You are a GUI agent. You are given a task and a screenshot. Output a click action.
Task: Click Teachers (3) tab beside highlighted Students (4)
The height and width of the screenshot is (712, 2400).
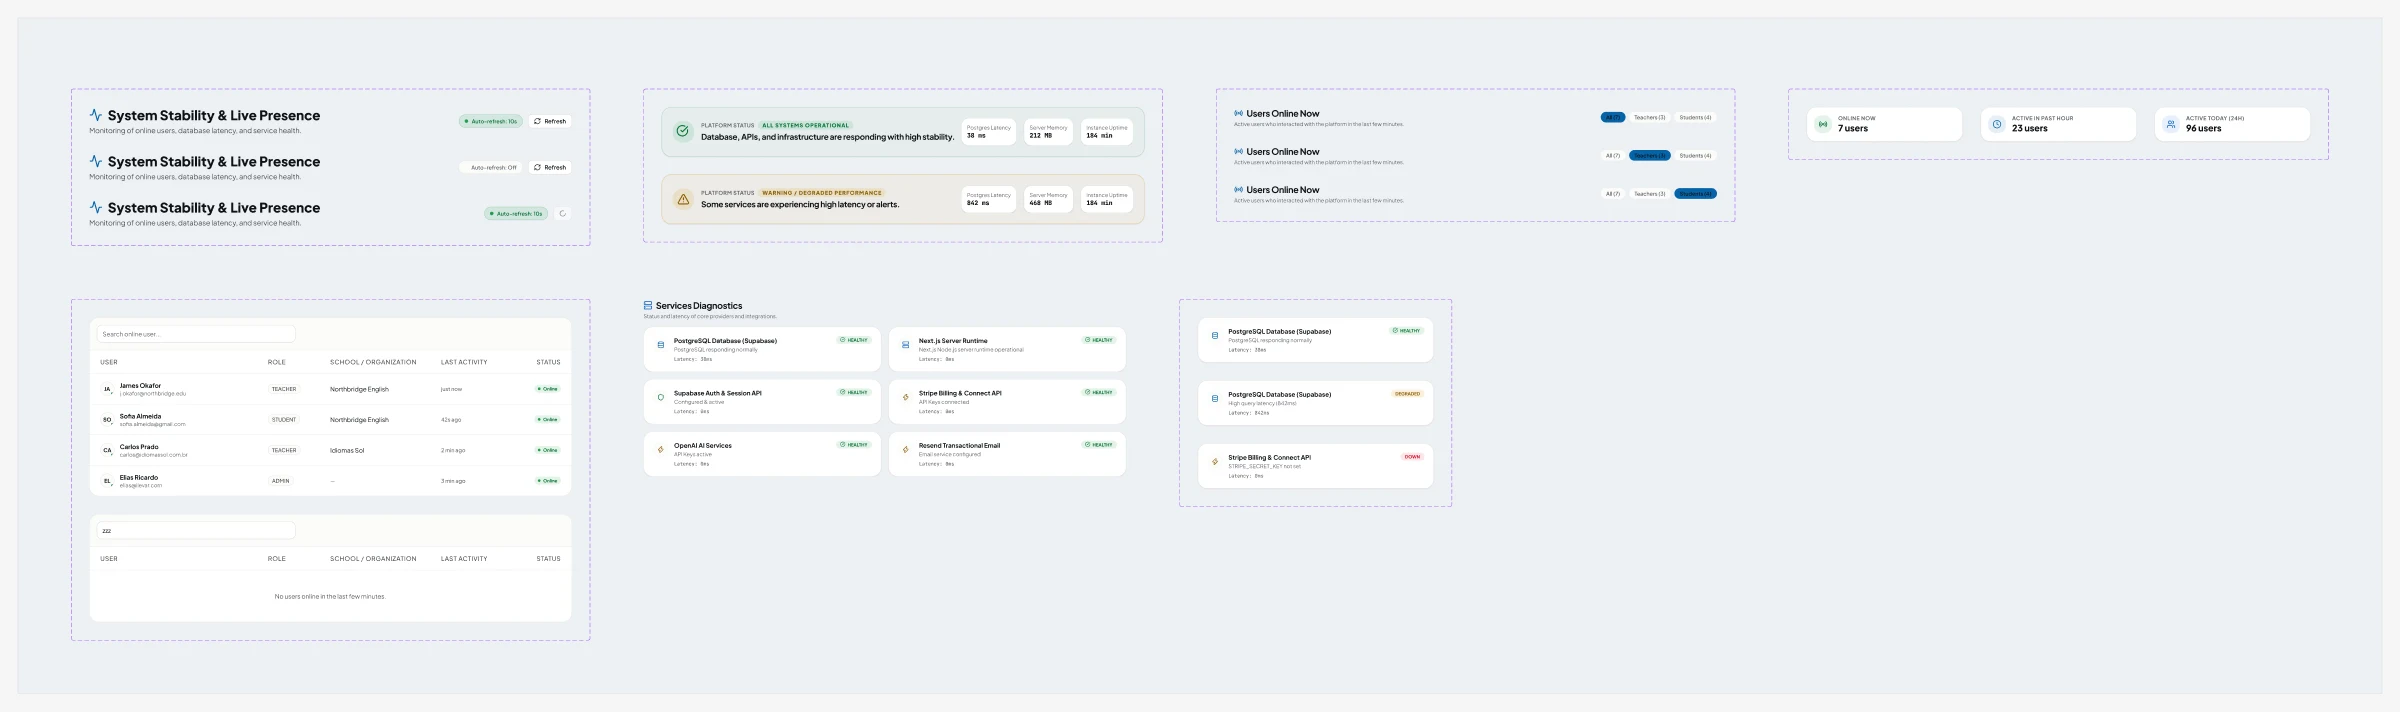coord(1649,193)
